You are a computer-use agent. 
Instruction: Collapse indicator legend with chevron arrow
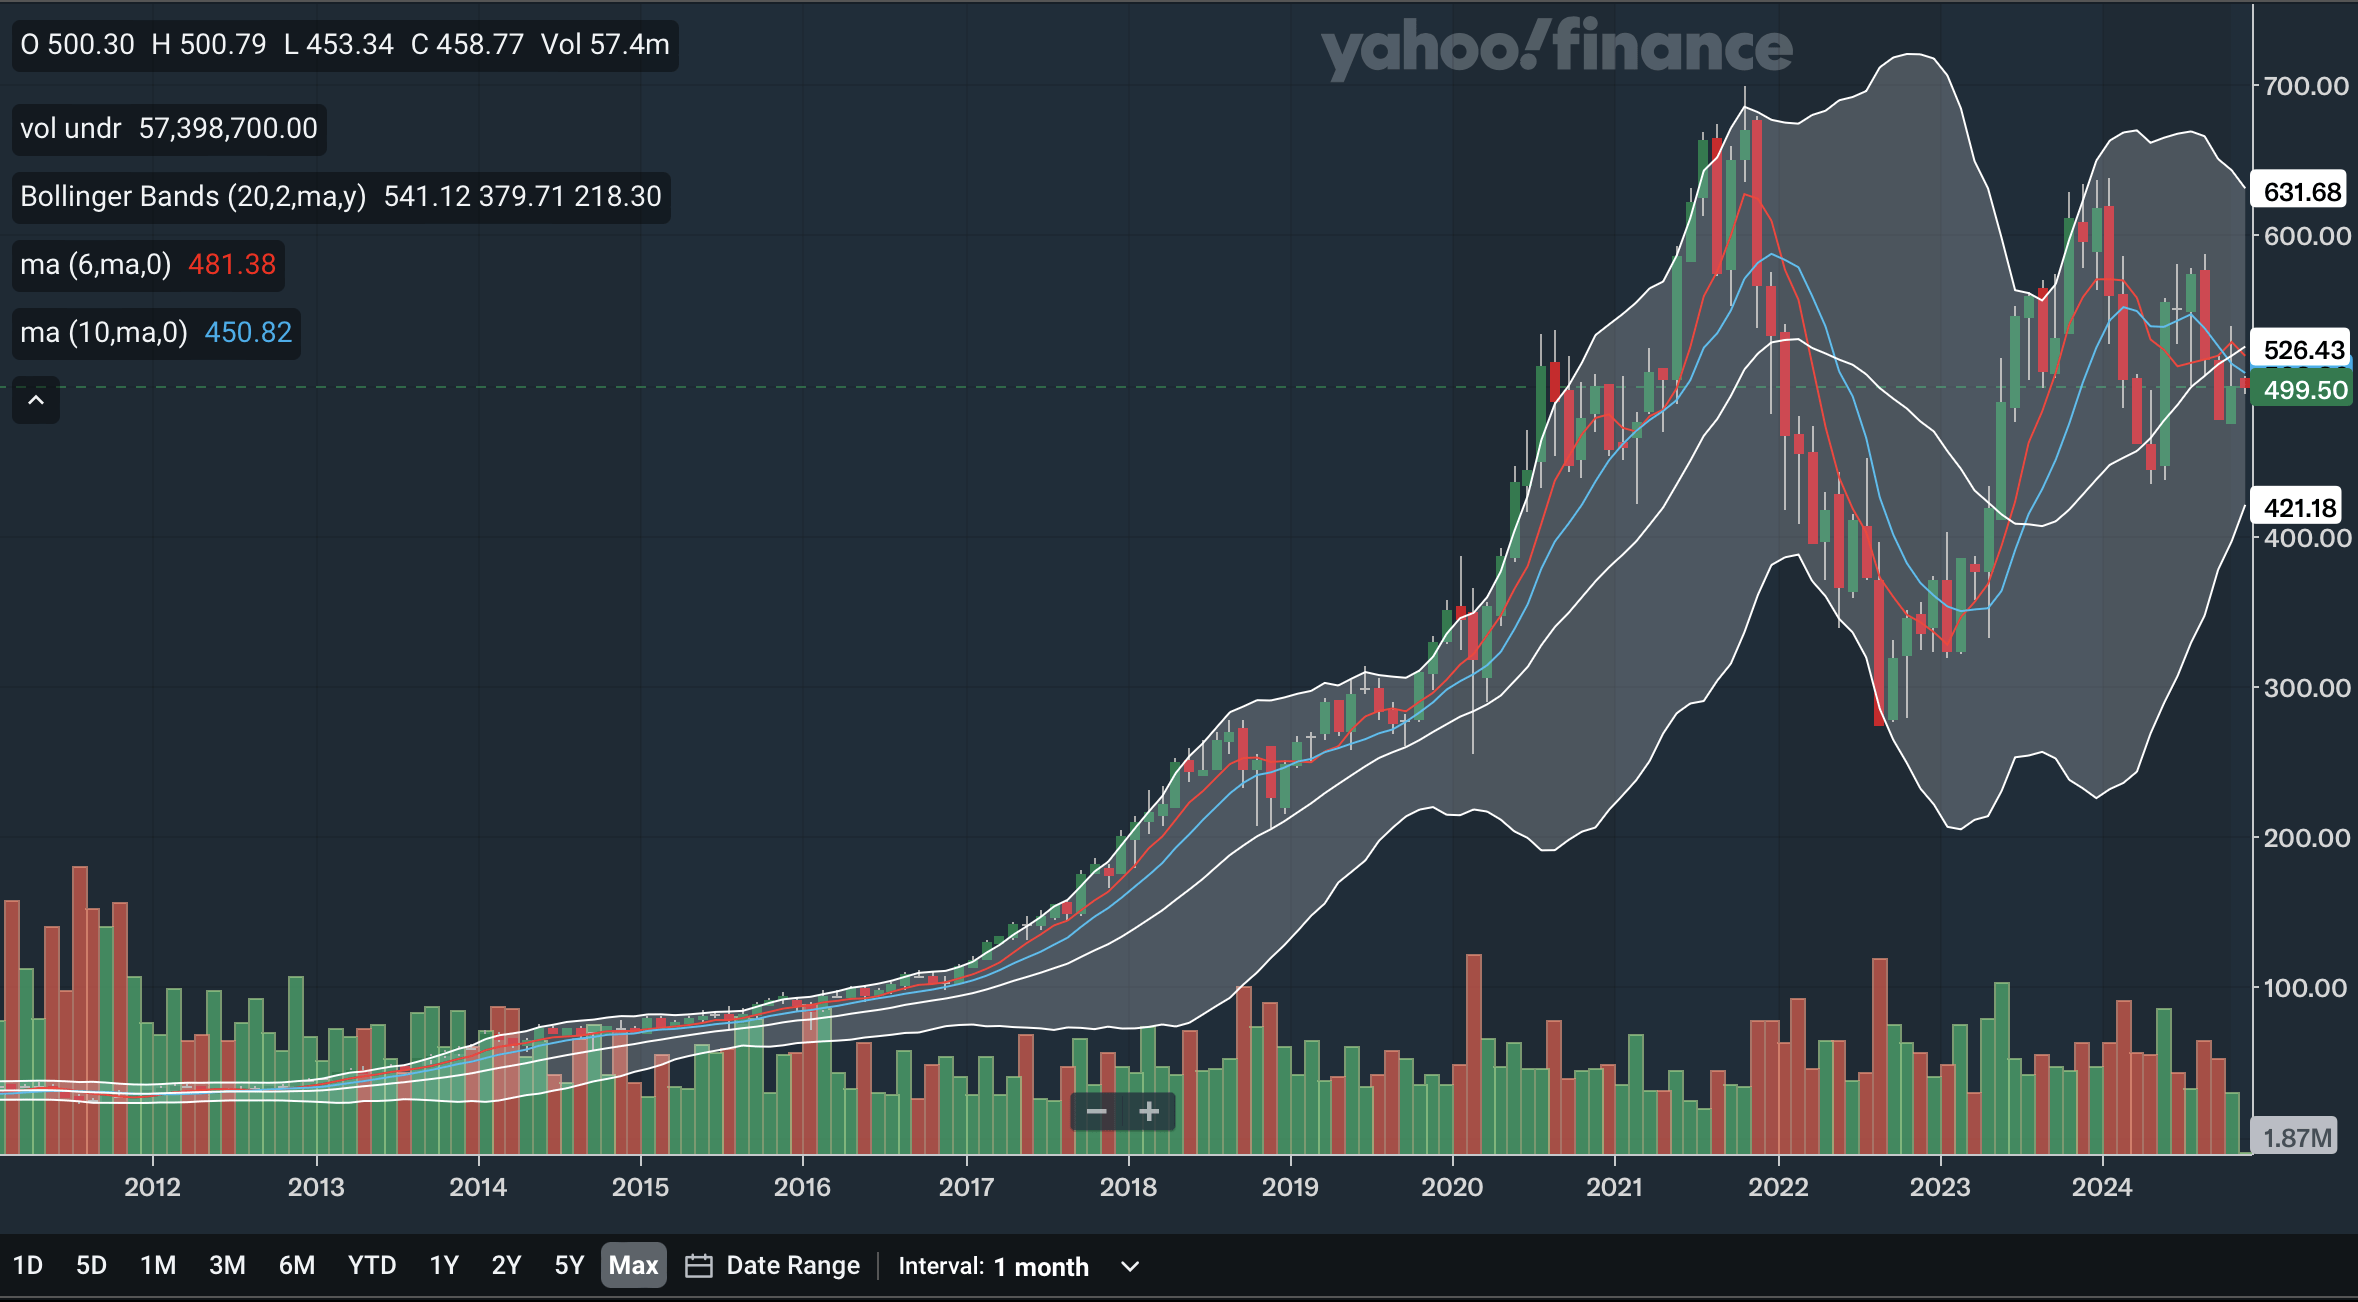[x=36, y=400]
